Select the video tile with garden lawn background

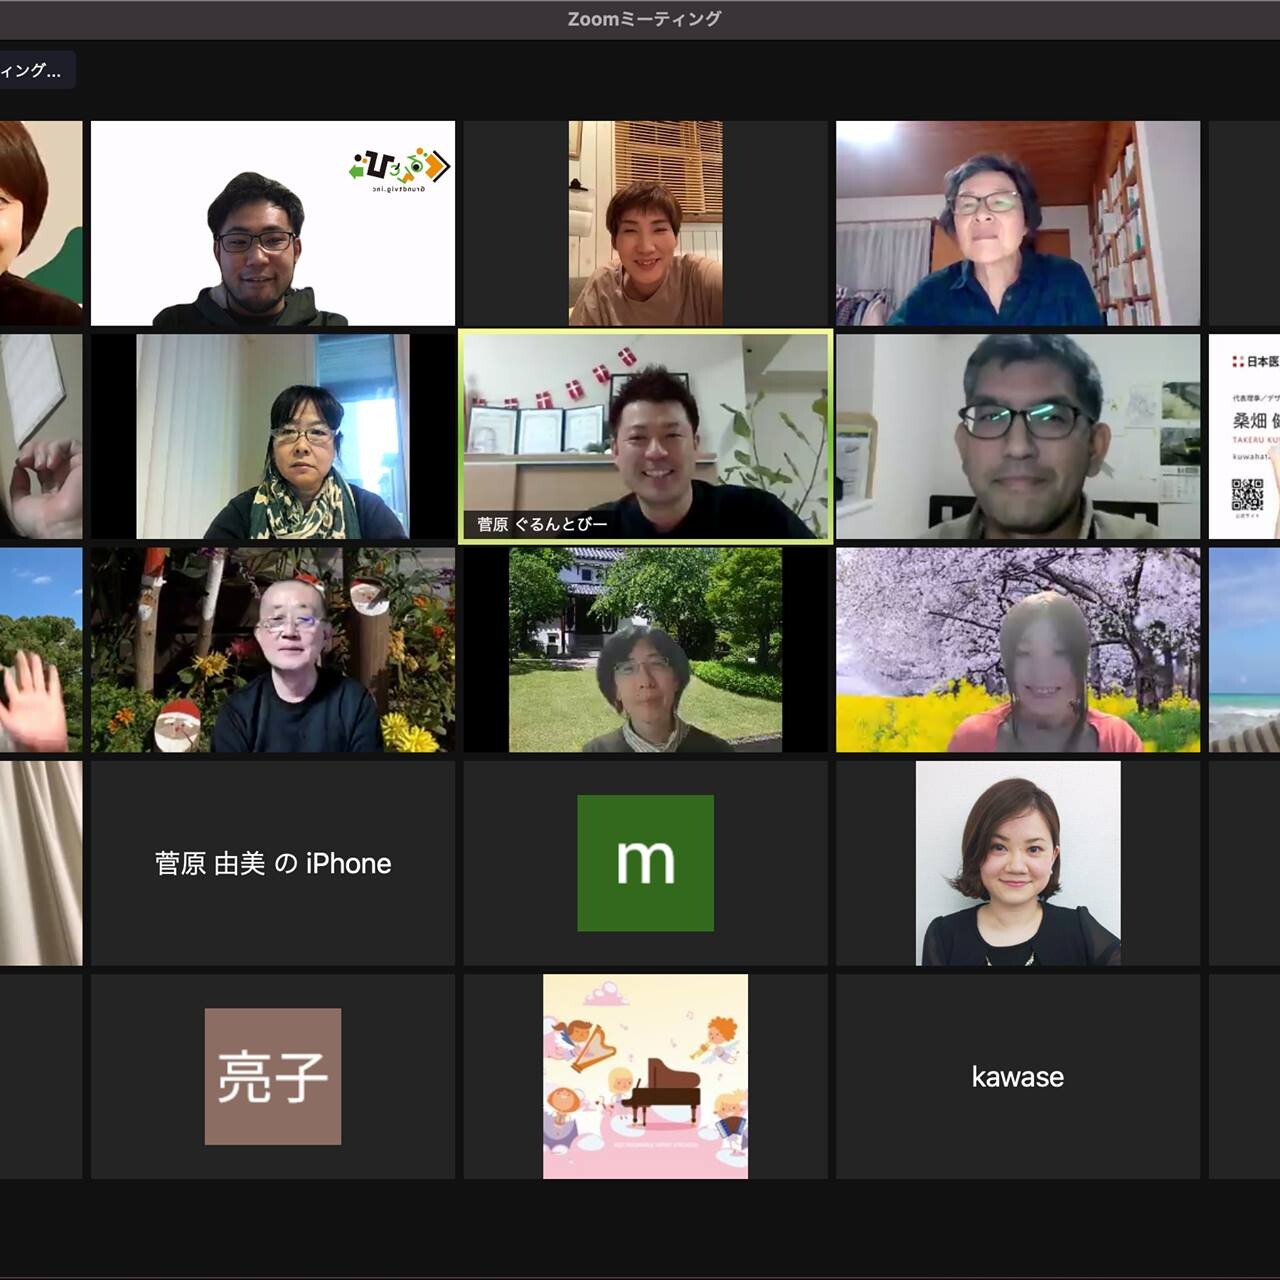pos(645,650)
